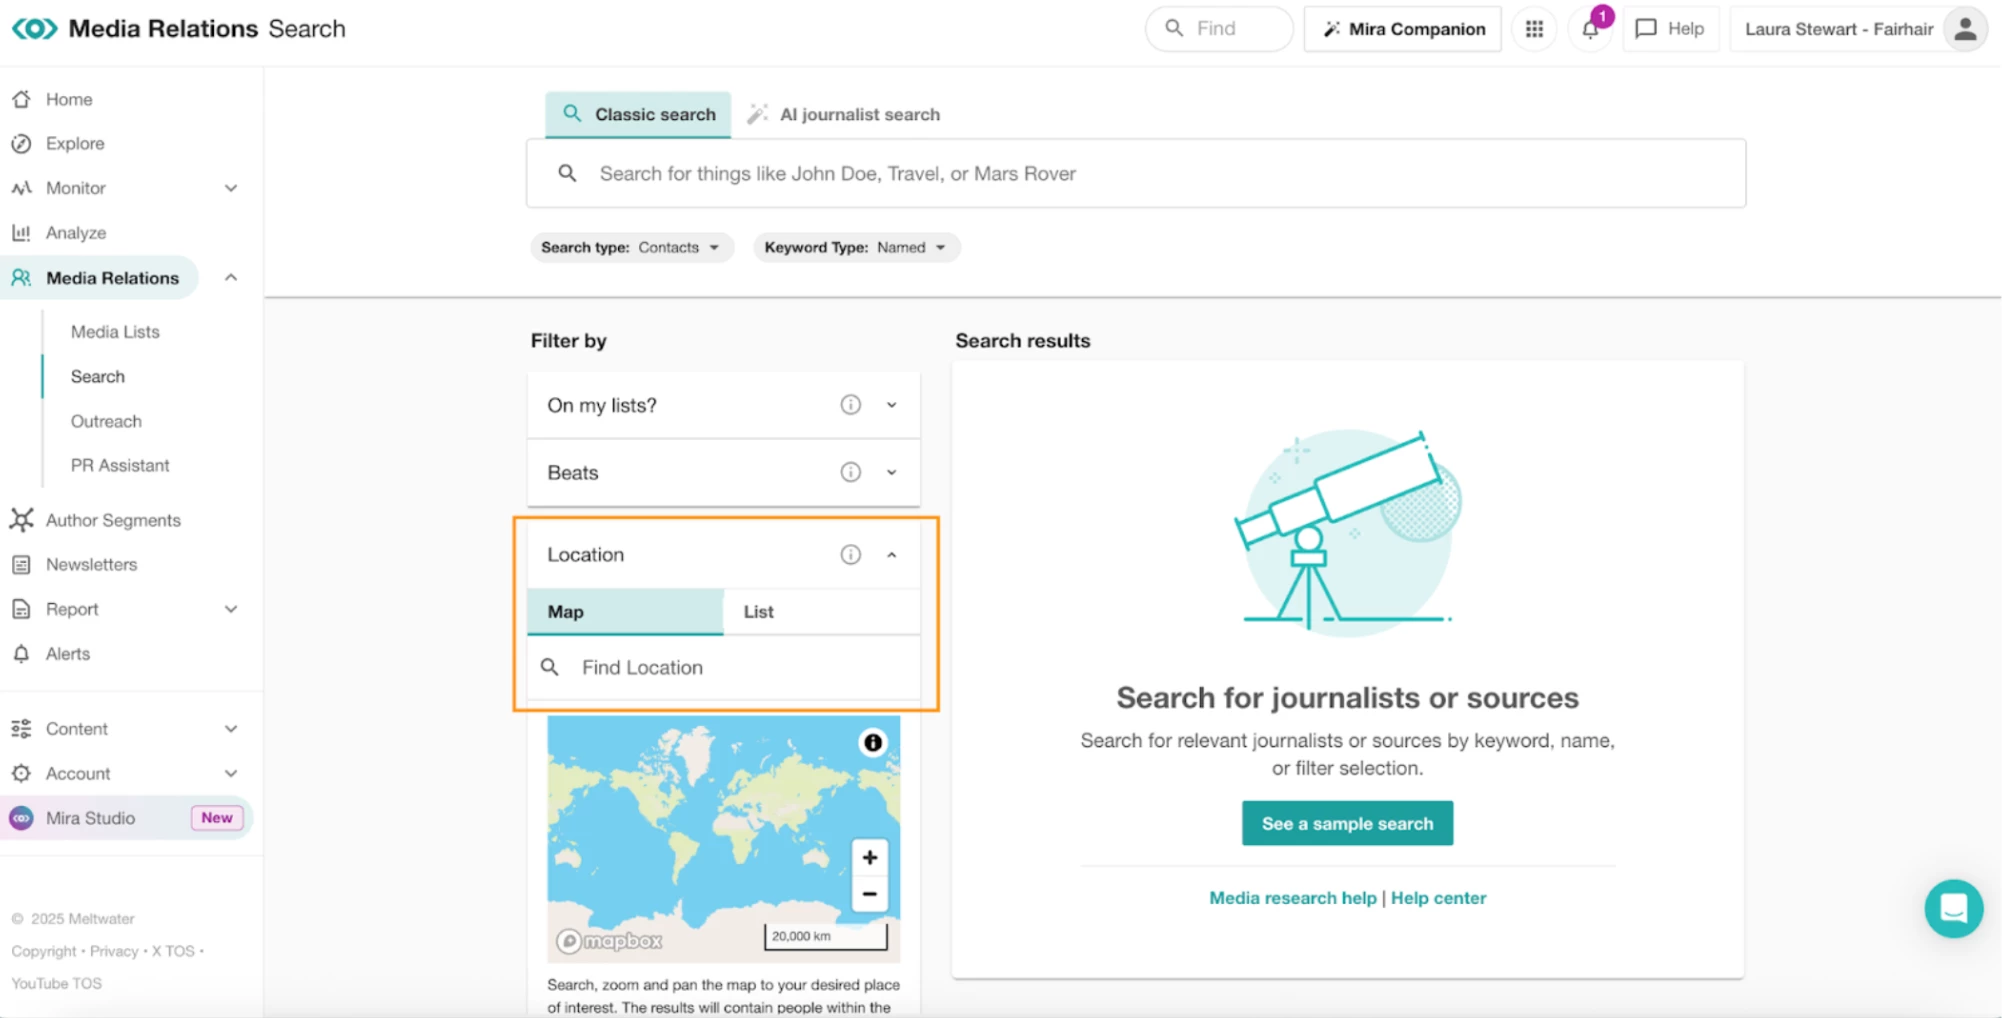Screen dimensions: 2002x1018
Task: Focus the Find Location field
Action: [x=724, y=668]
